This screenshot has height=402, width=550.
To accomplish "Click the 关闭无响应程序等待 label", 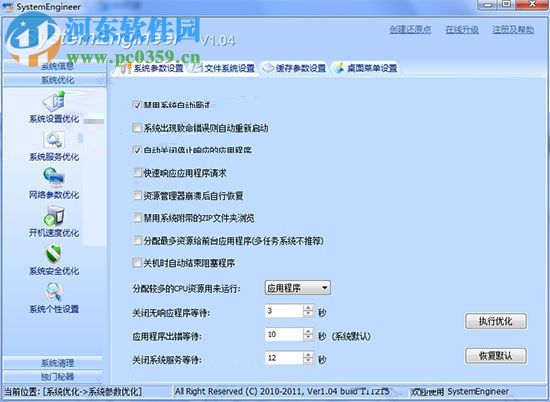I will [171, 313].
